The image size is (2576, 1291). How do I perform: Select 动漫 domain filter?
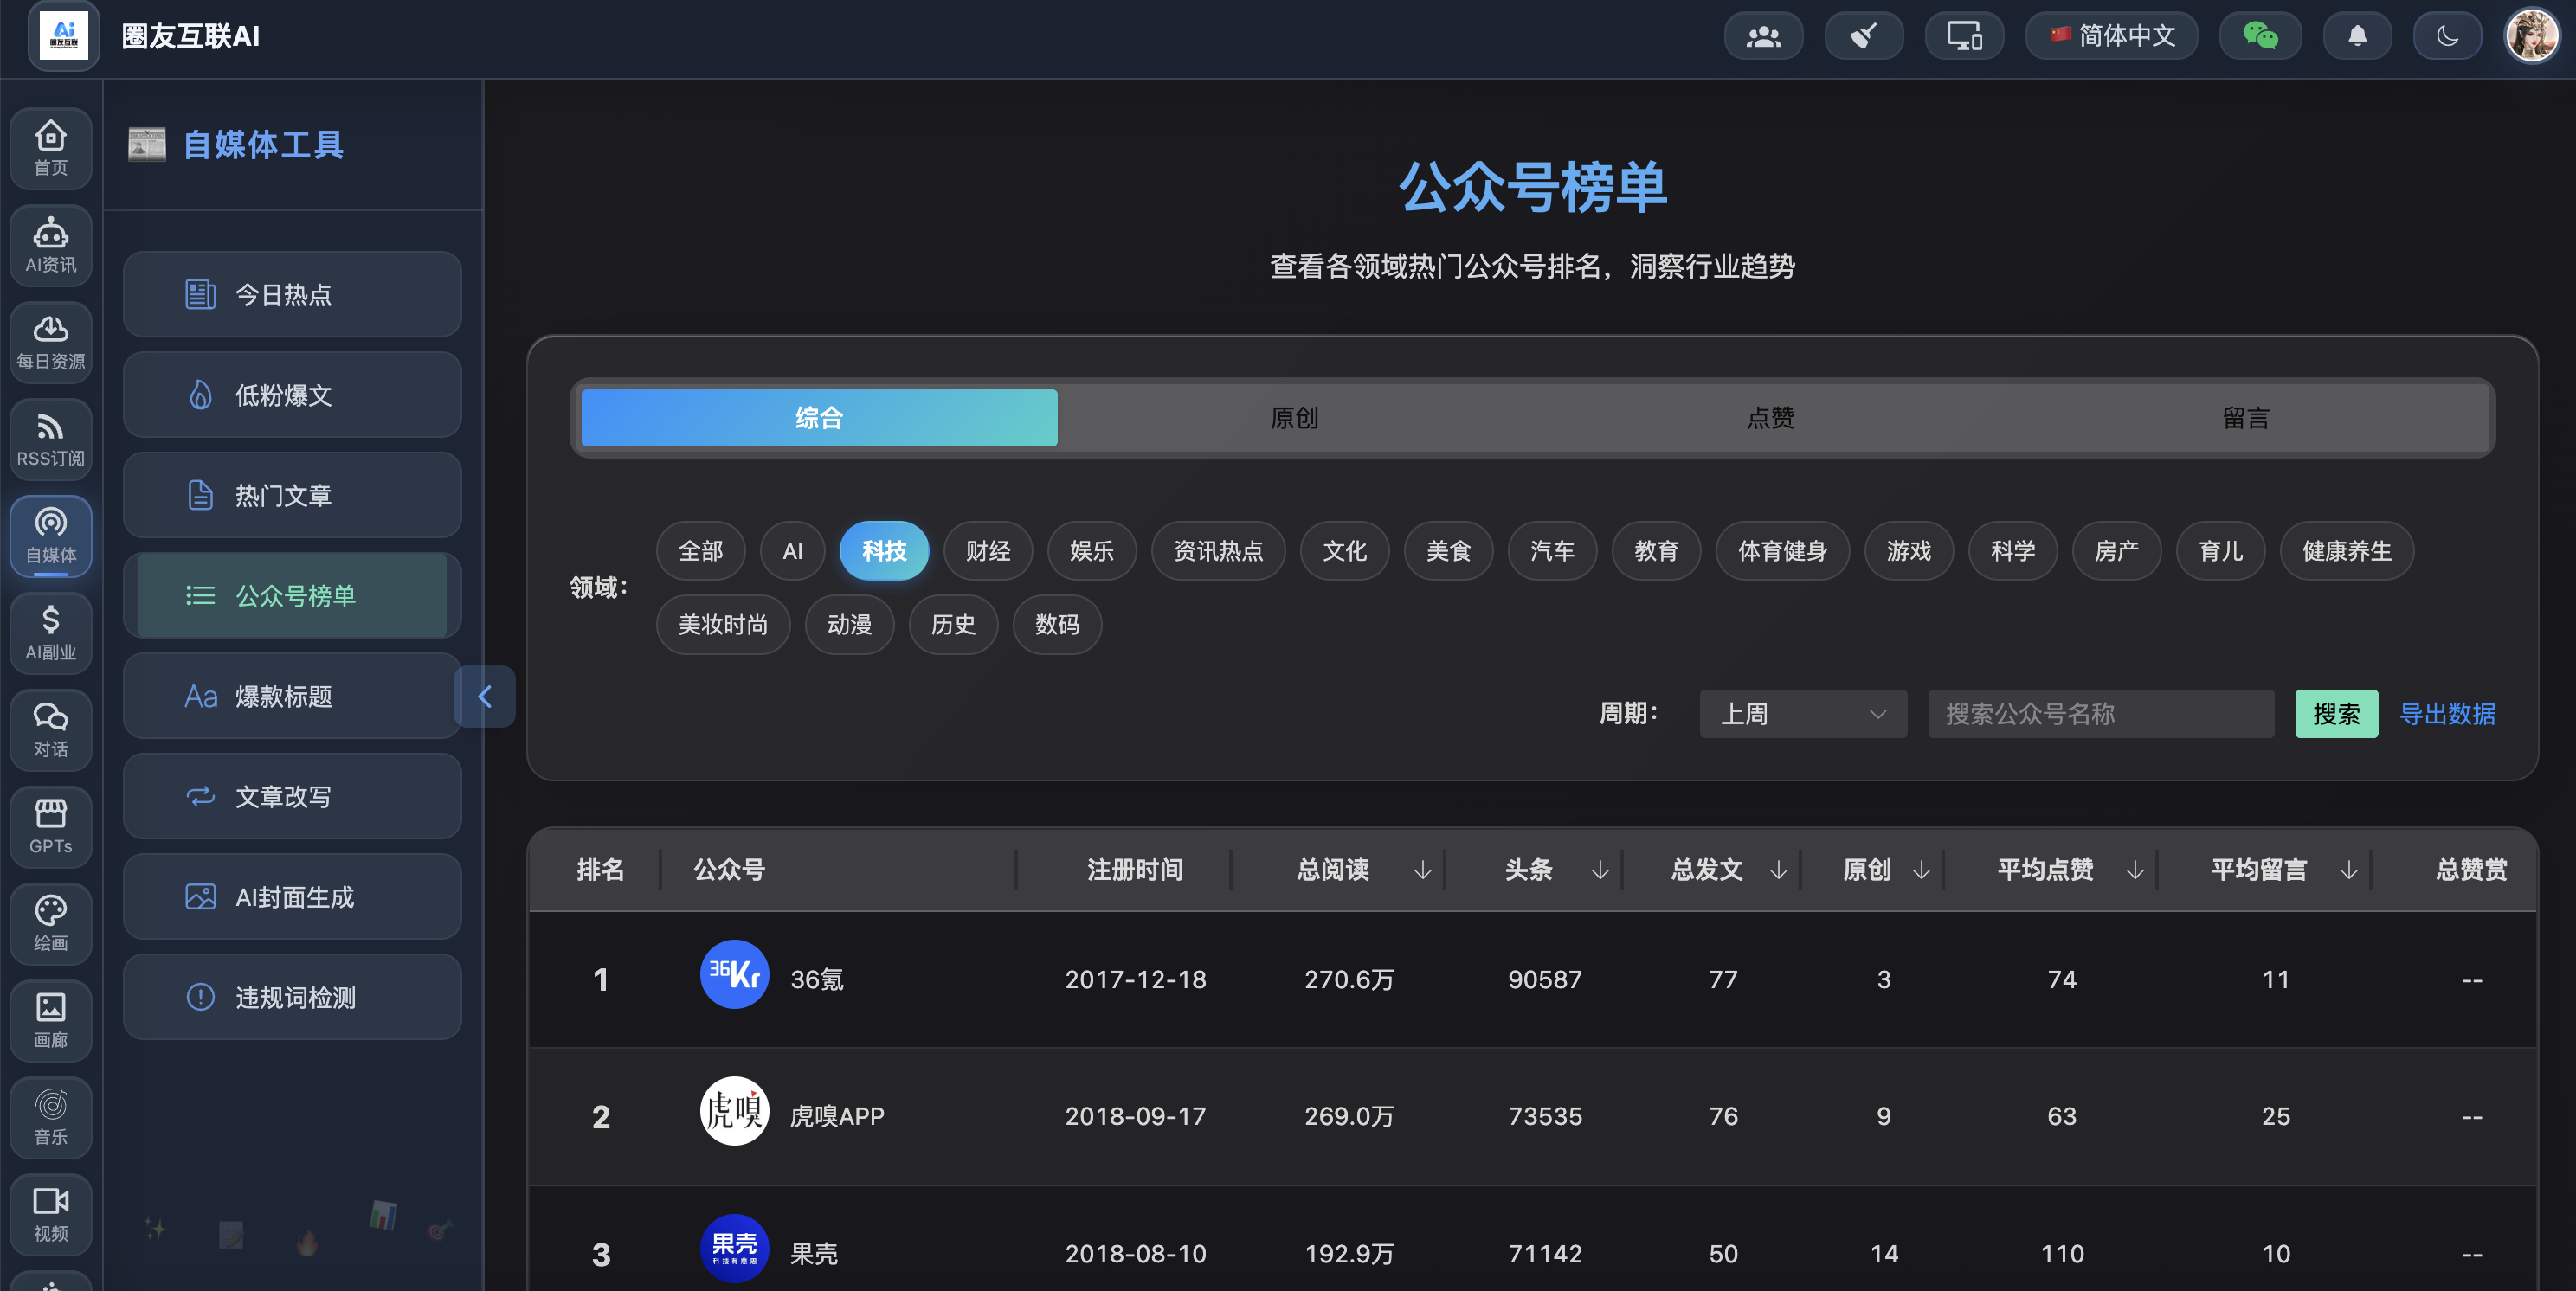coord(849,625)
